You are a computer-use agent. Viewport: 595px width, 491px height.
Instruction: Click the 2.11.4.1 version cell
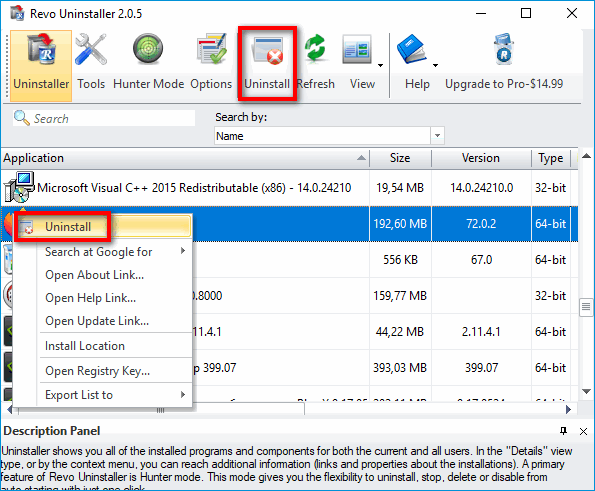tap(481, 332)
